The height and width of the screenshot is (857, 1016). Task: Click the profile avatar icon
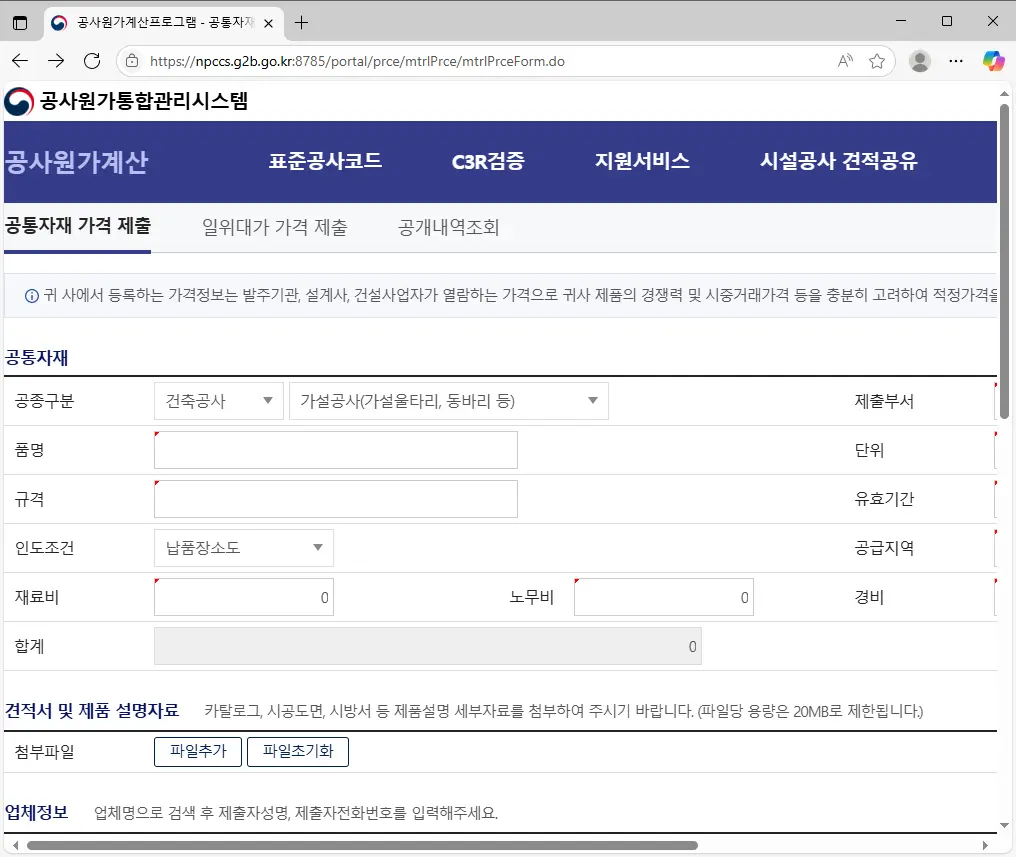tap(919, 61)
